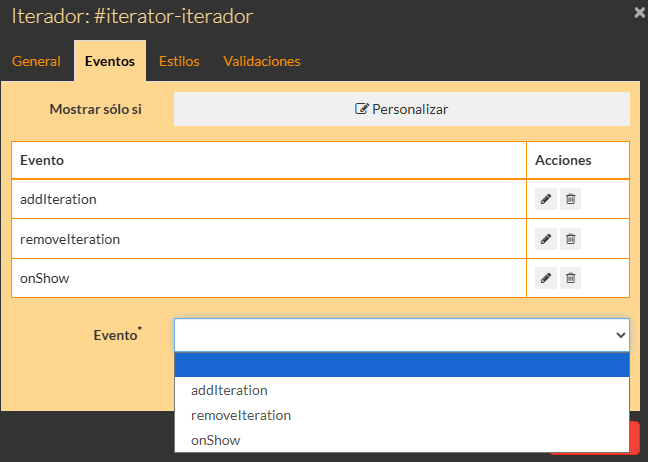The width and height of the screenshot is (648, 462).
Task: Open the Personalizar condition editor
Action: (x=401, y=109)
